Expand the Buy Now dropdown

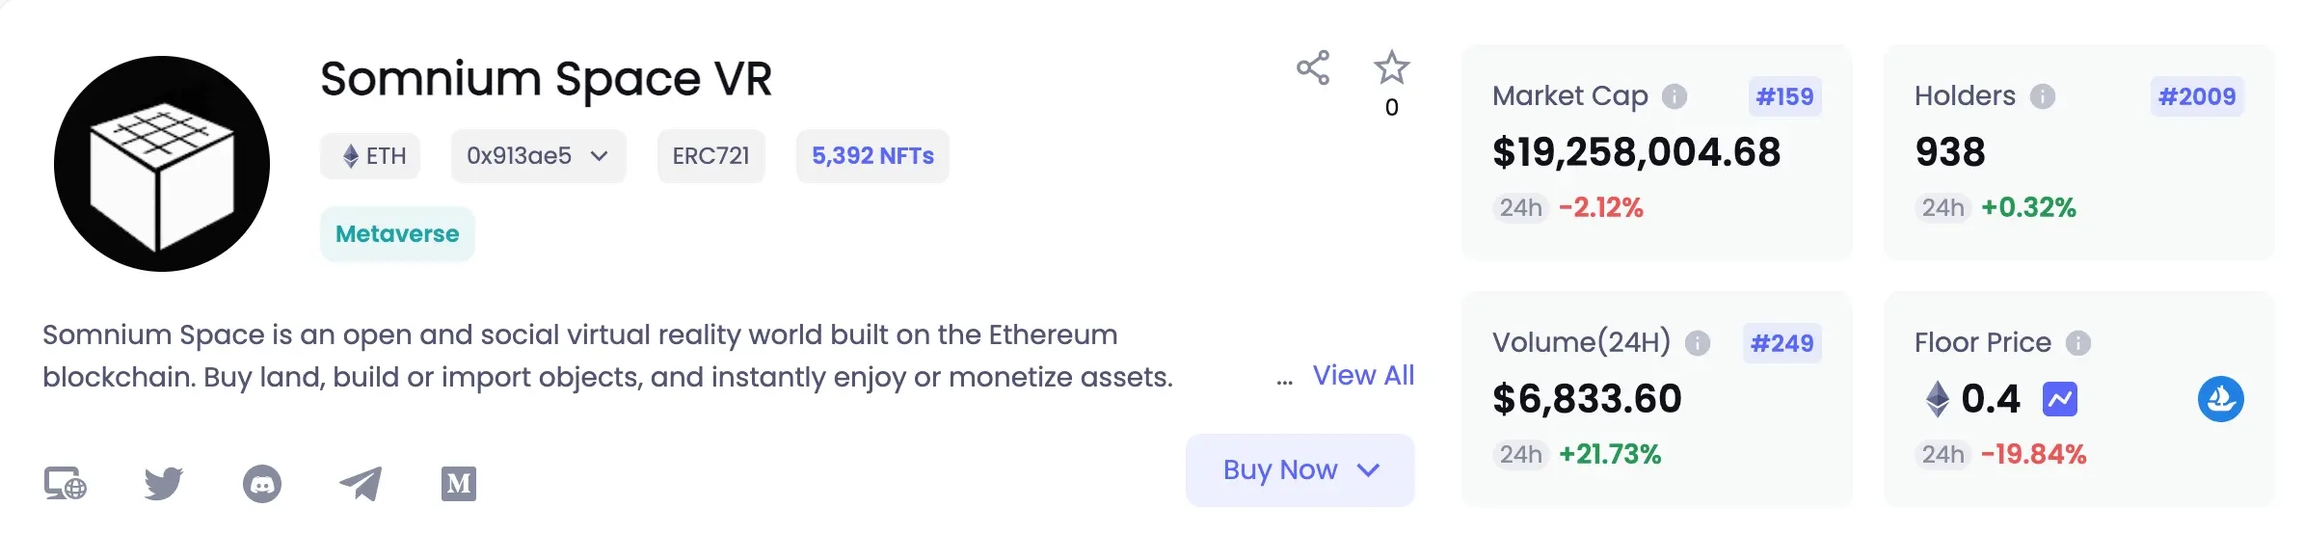[1299, 470]
